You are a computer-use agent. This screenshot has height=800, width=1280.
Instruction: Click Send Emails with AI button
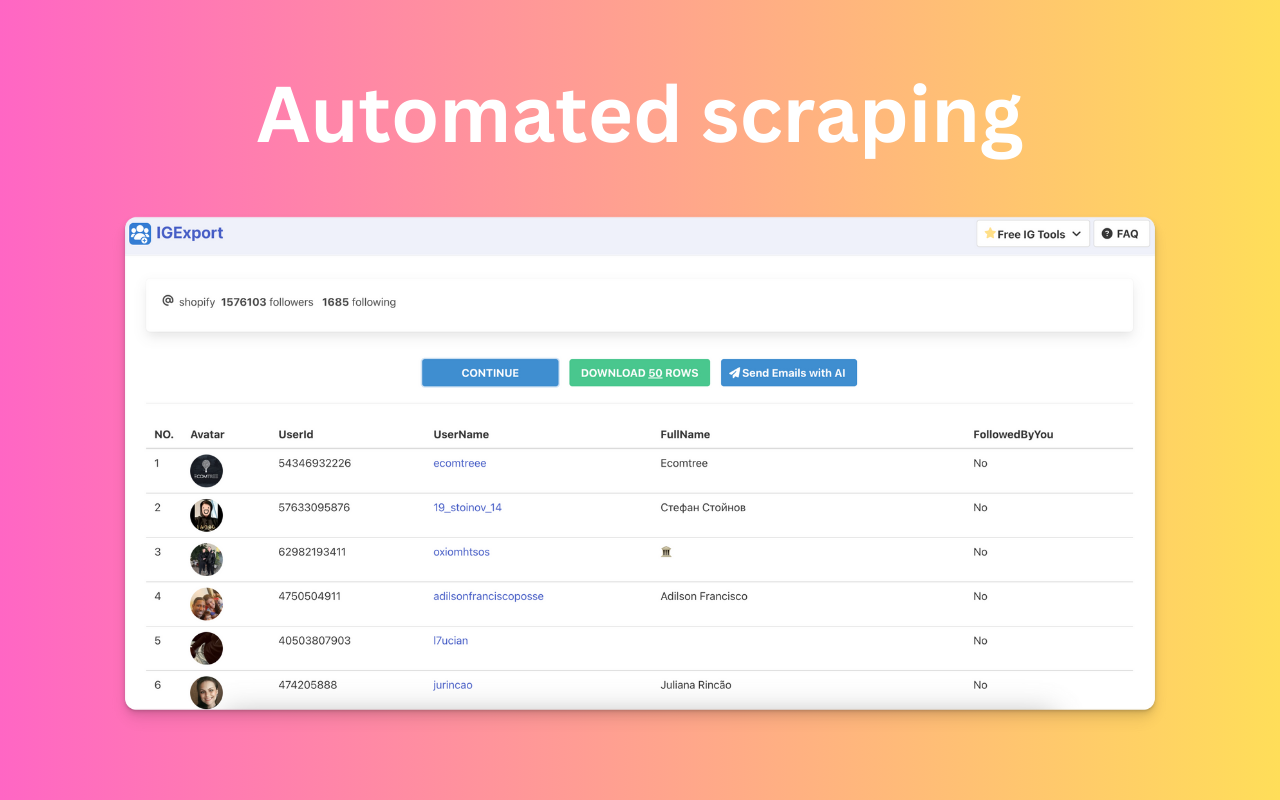(789, 373)
